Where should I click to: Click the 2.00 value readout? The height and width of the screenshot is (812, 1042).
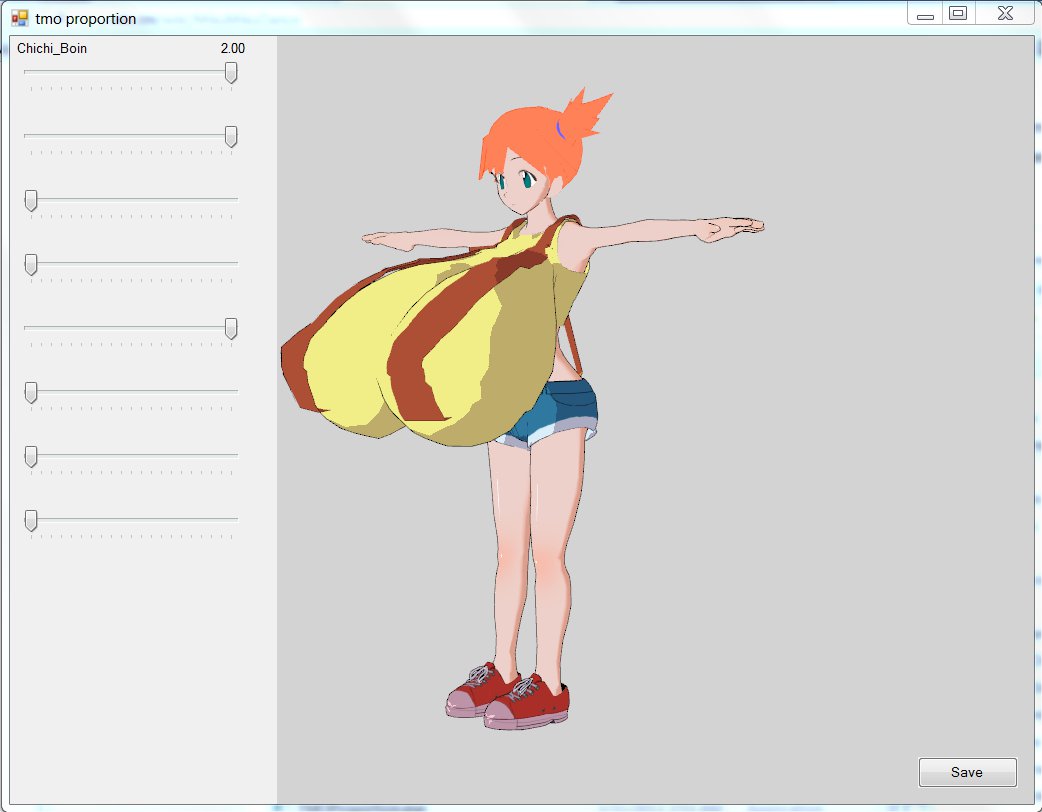click(232, 48)
